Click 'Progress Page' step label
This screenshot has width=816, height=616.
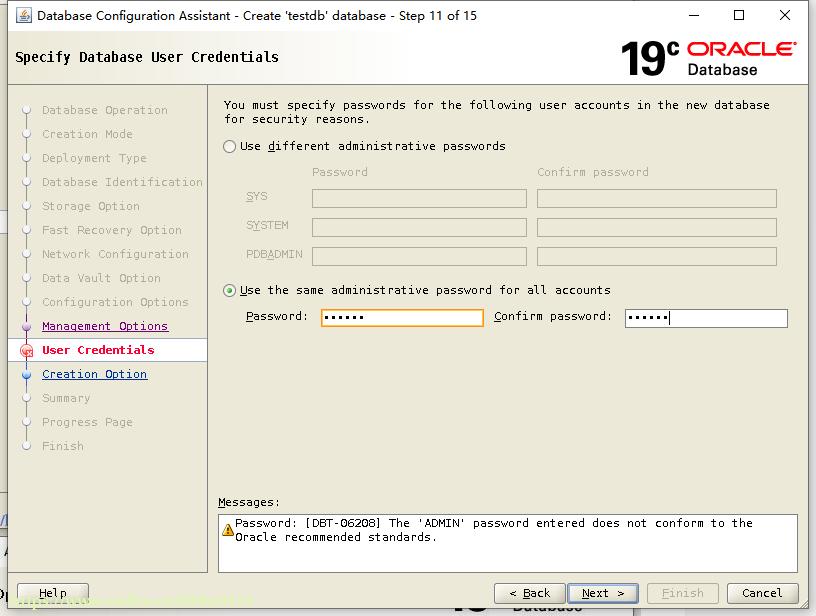pyautogui.click(x=87, y=422)
